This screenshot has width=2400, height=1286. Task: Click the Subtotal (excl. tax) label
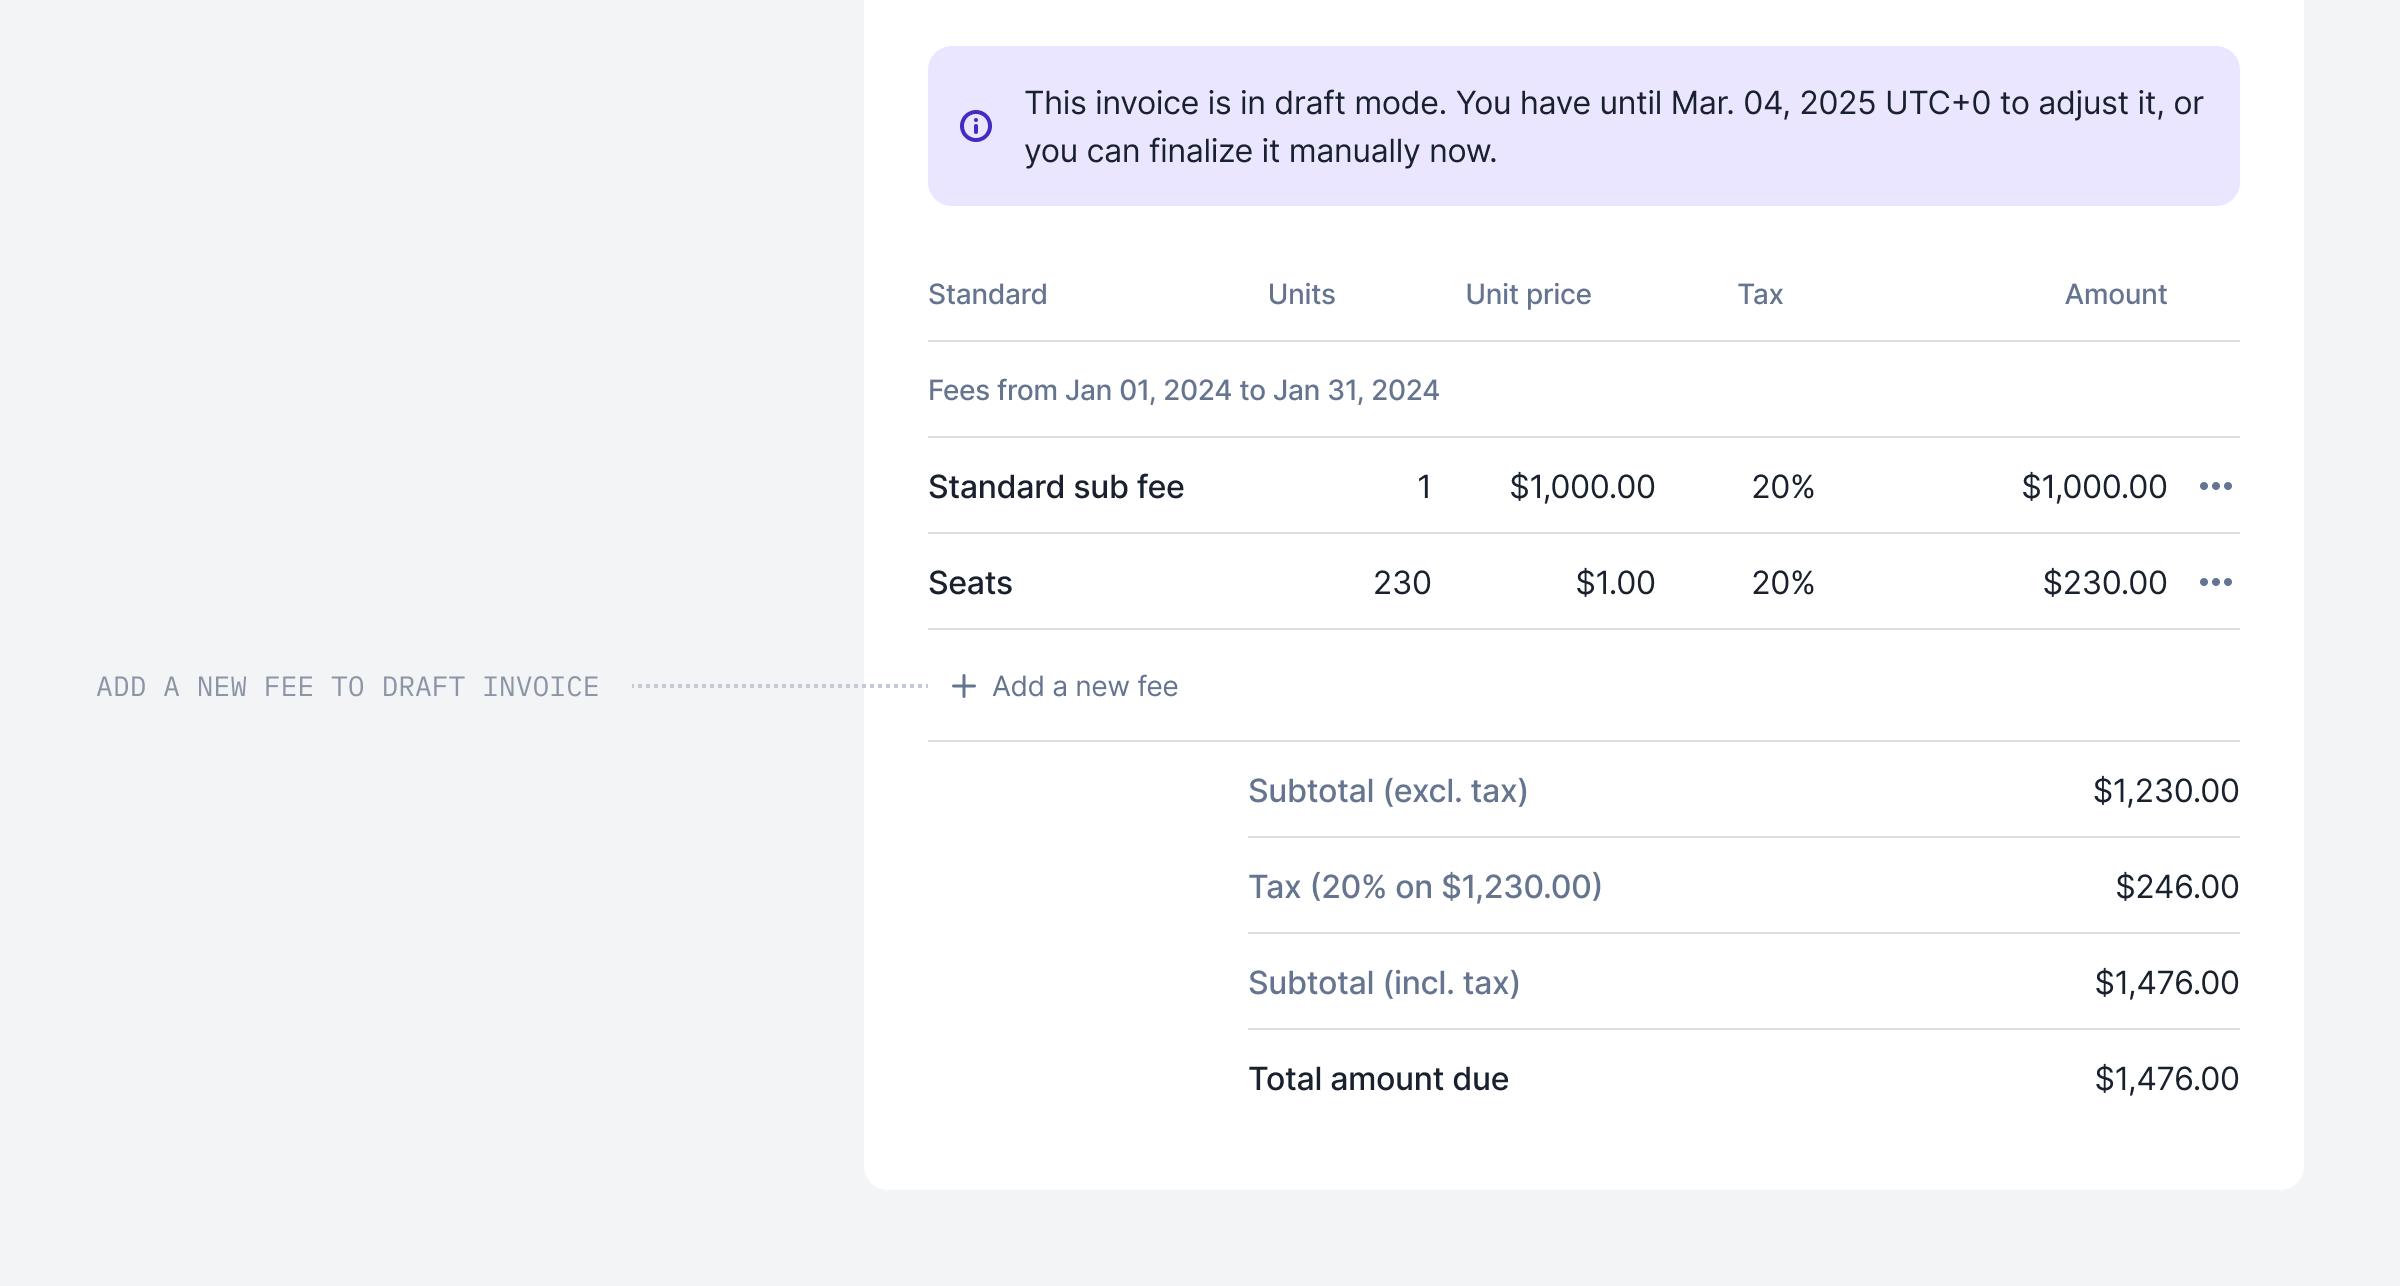[1387, 791]
